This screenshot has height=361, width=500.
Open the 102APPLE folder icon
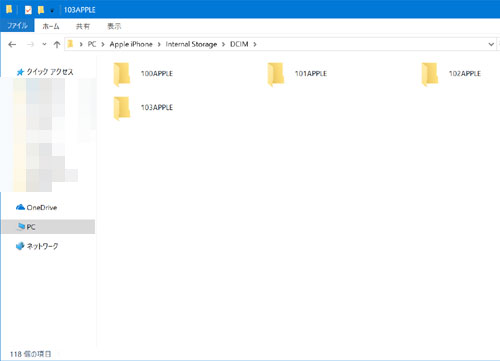tap(430, 74)
